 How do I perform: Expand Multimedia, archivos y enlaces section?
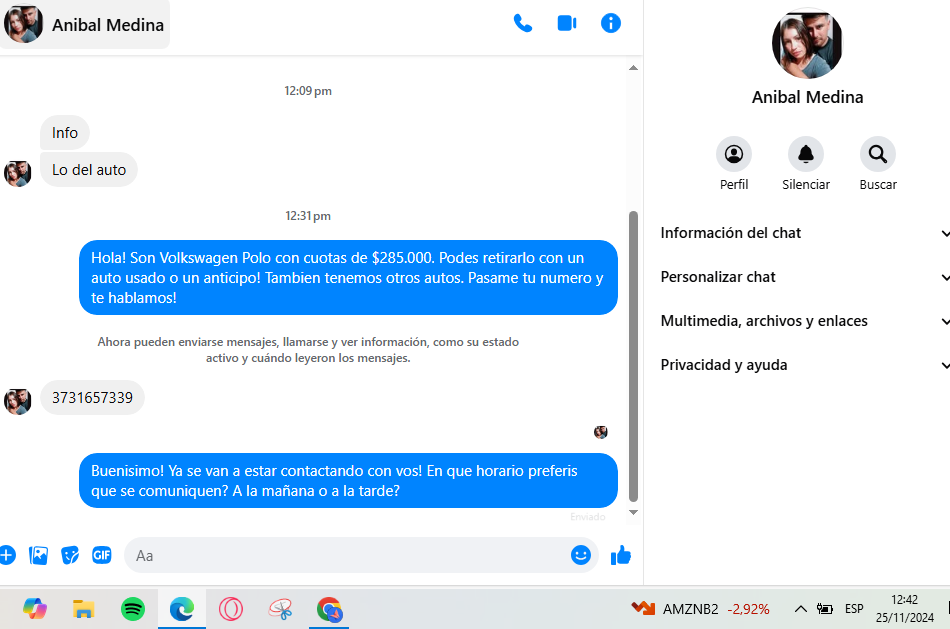805,321
